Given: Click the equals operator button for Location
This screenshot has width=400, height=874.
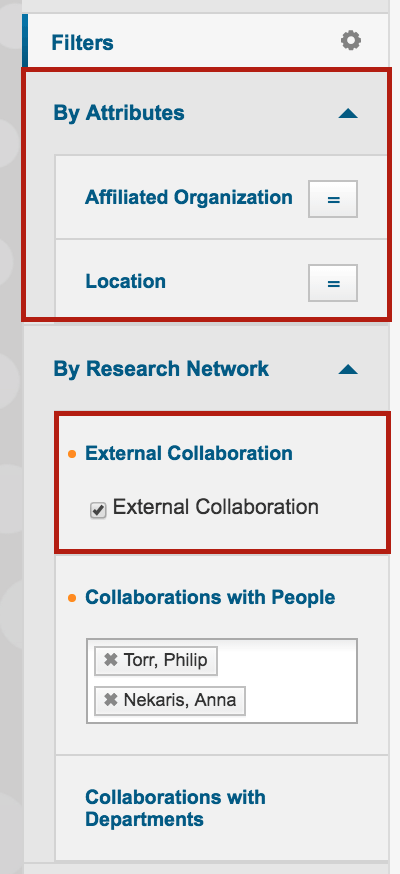Looking at the screenshot, I should (x=333, y=283).
